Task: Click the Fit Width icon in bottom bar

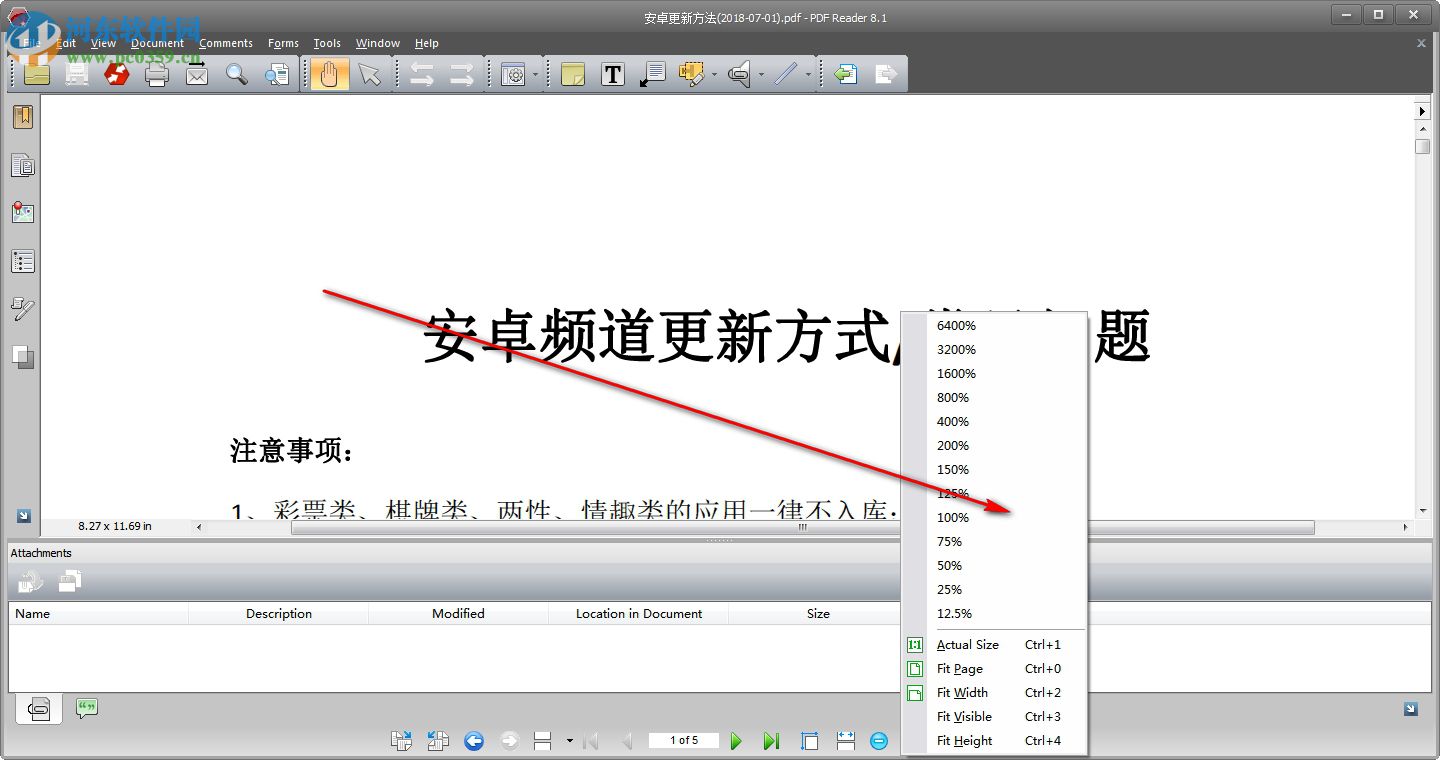Action: pyautogui.click(x=846, y=741)
